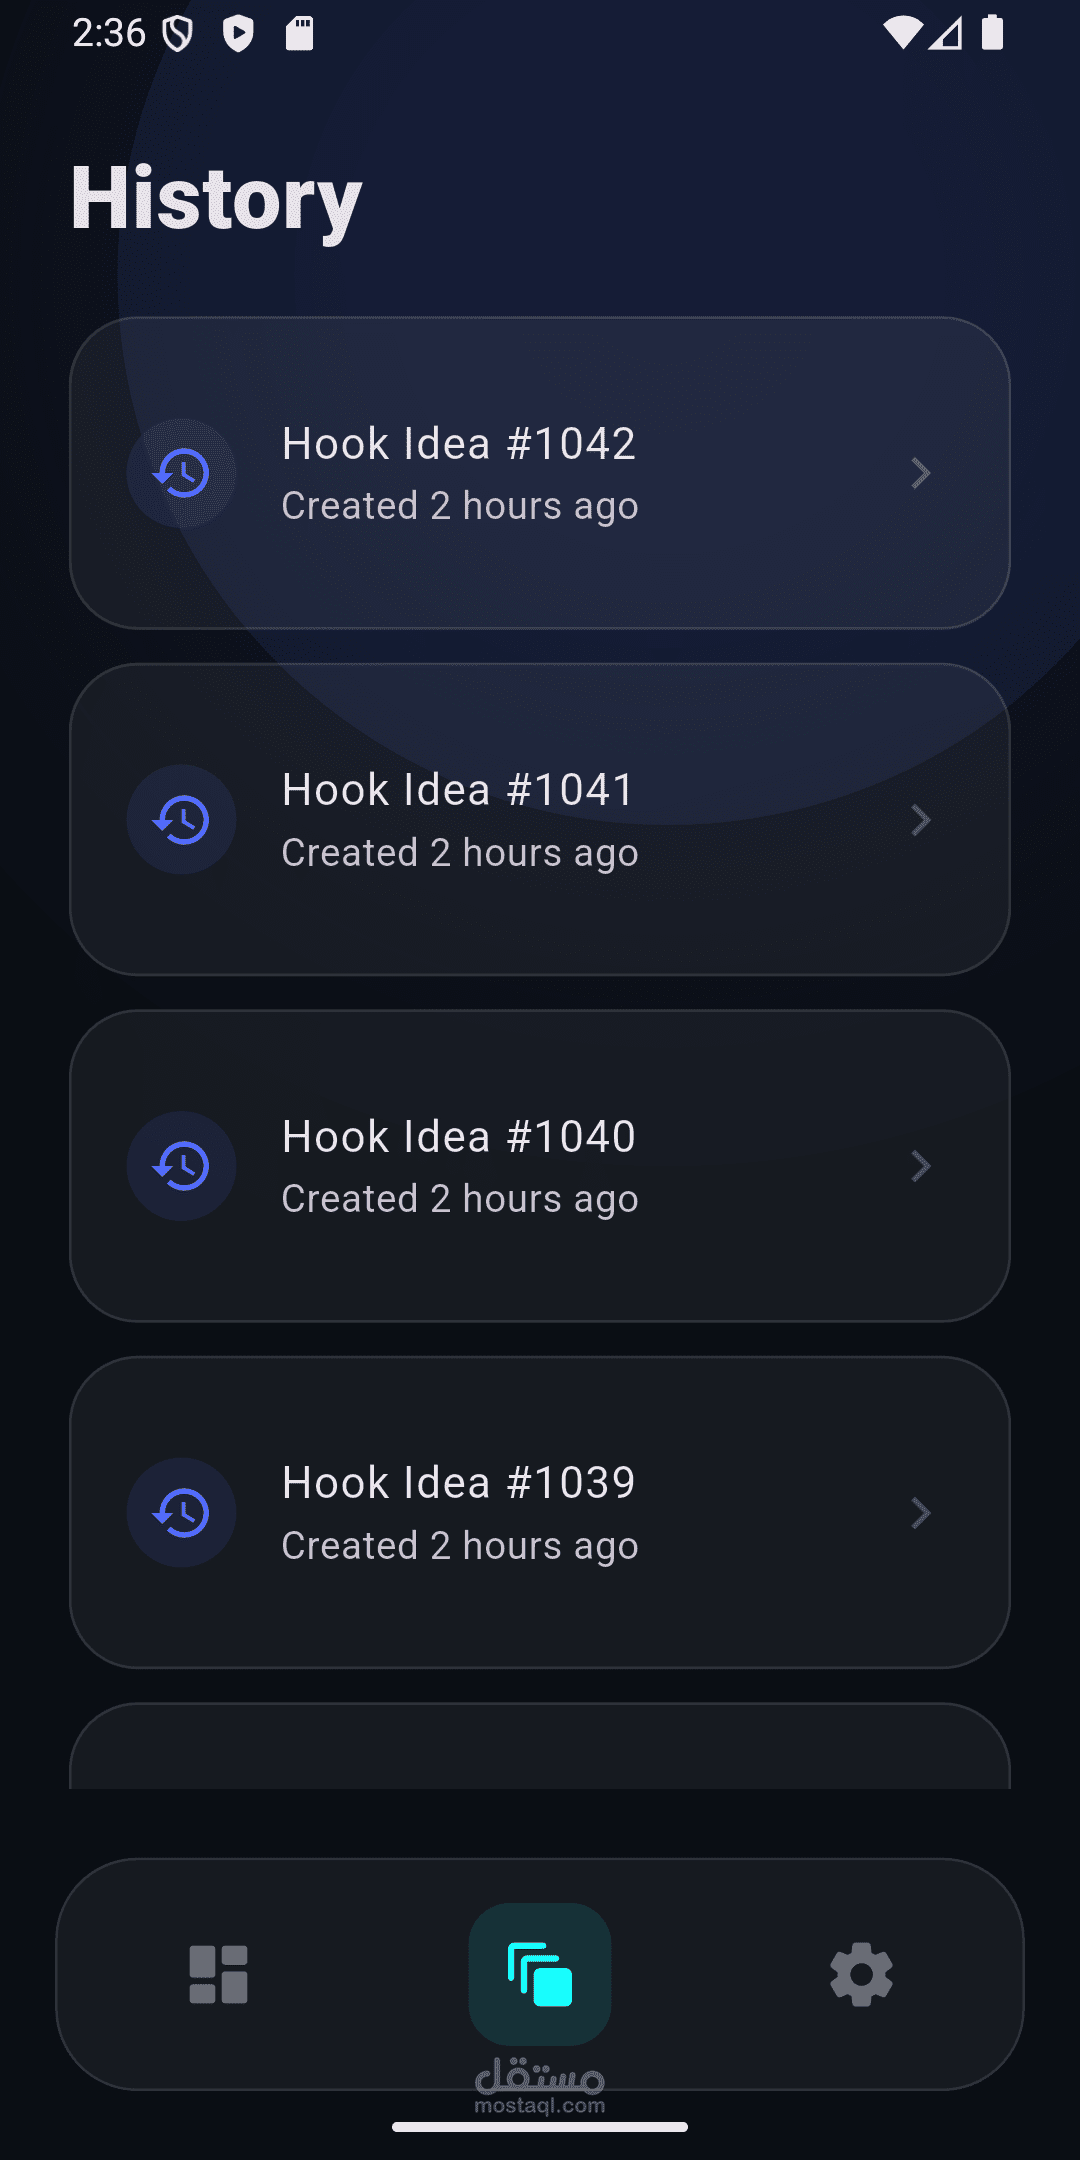The image size is (1080, 2160).
Task: Select the Hook Idea #1040 title text
Action: click(x=459, y=1136)
